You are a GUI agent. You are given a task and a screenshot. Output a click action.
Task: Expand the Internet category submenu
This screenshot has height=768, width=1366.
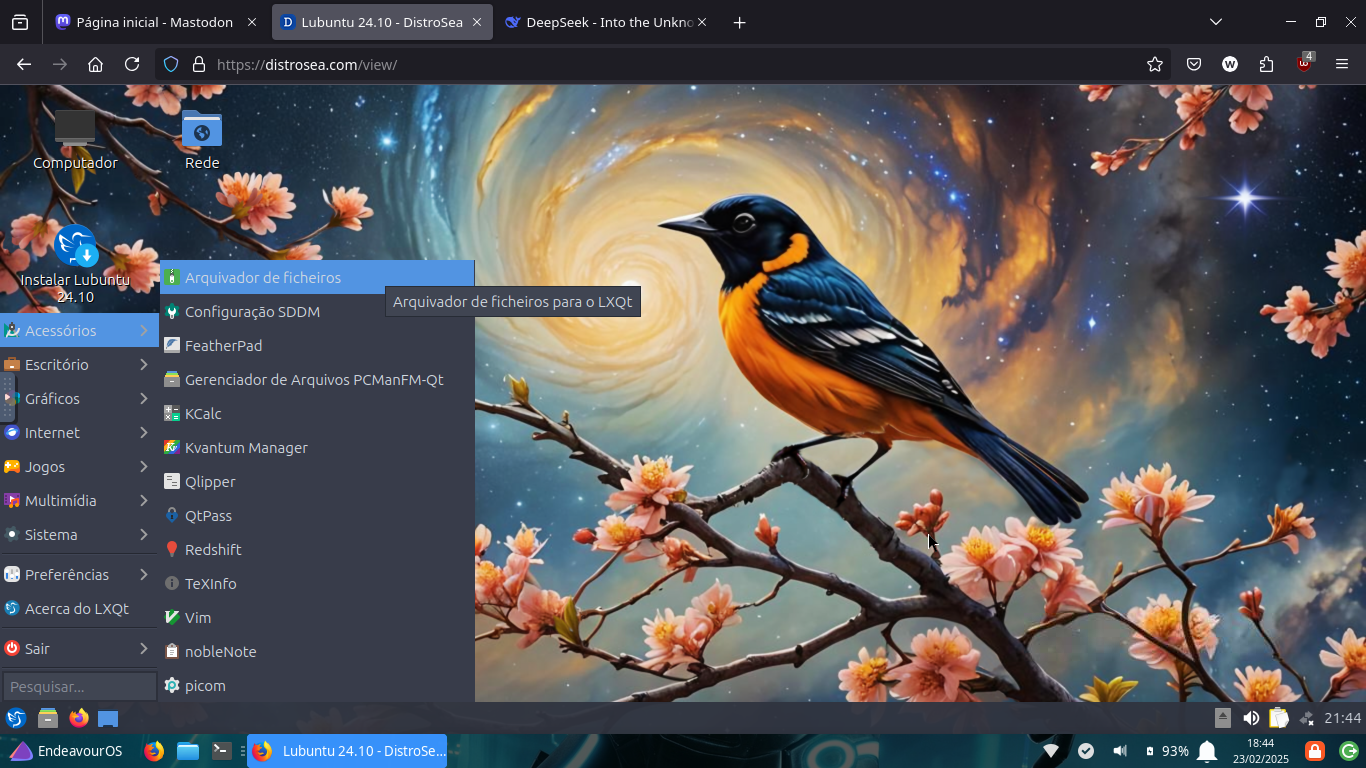tap(79, 433)
